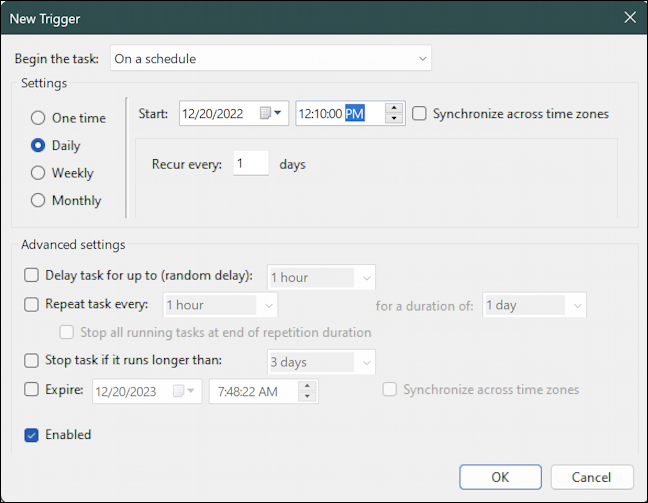
Task: Click the Advanced settings heading
Action: 73,244
